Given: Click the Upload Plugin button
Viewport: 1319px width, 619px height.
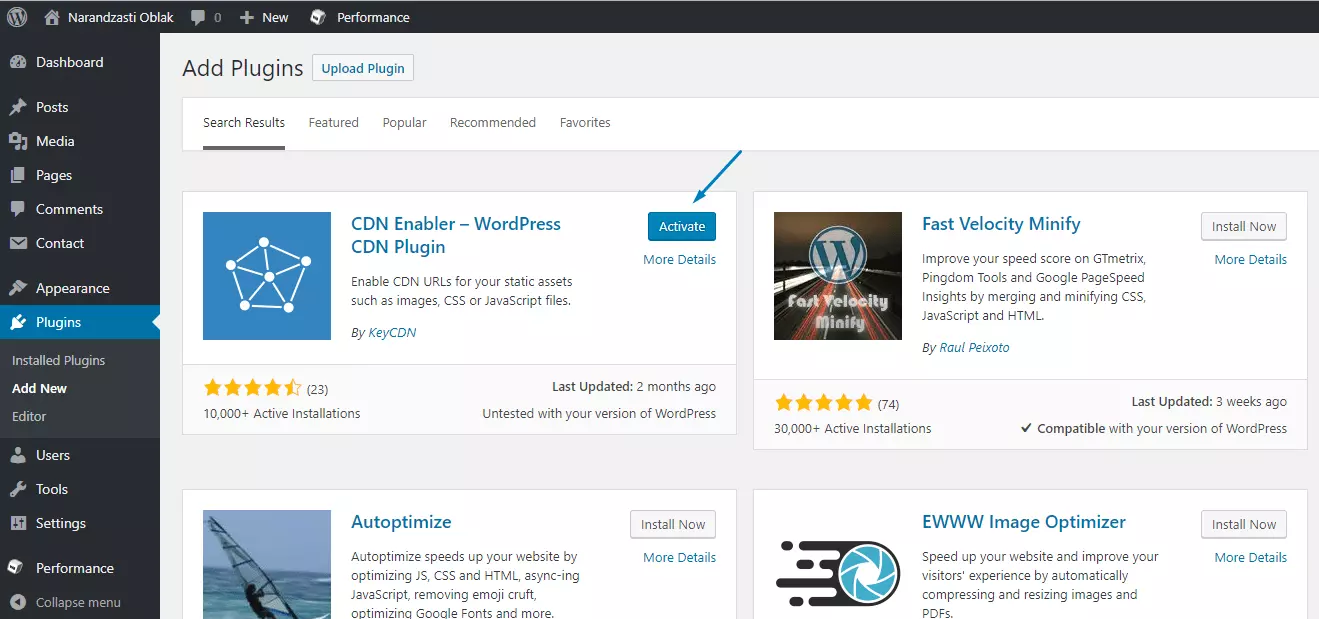Looking at the screenshot, I should pyautogui.click(x=363, y=68).
